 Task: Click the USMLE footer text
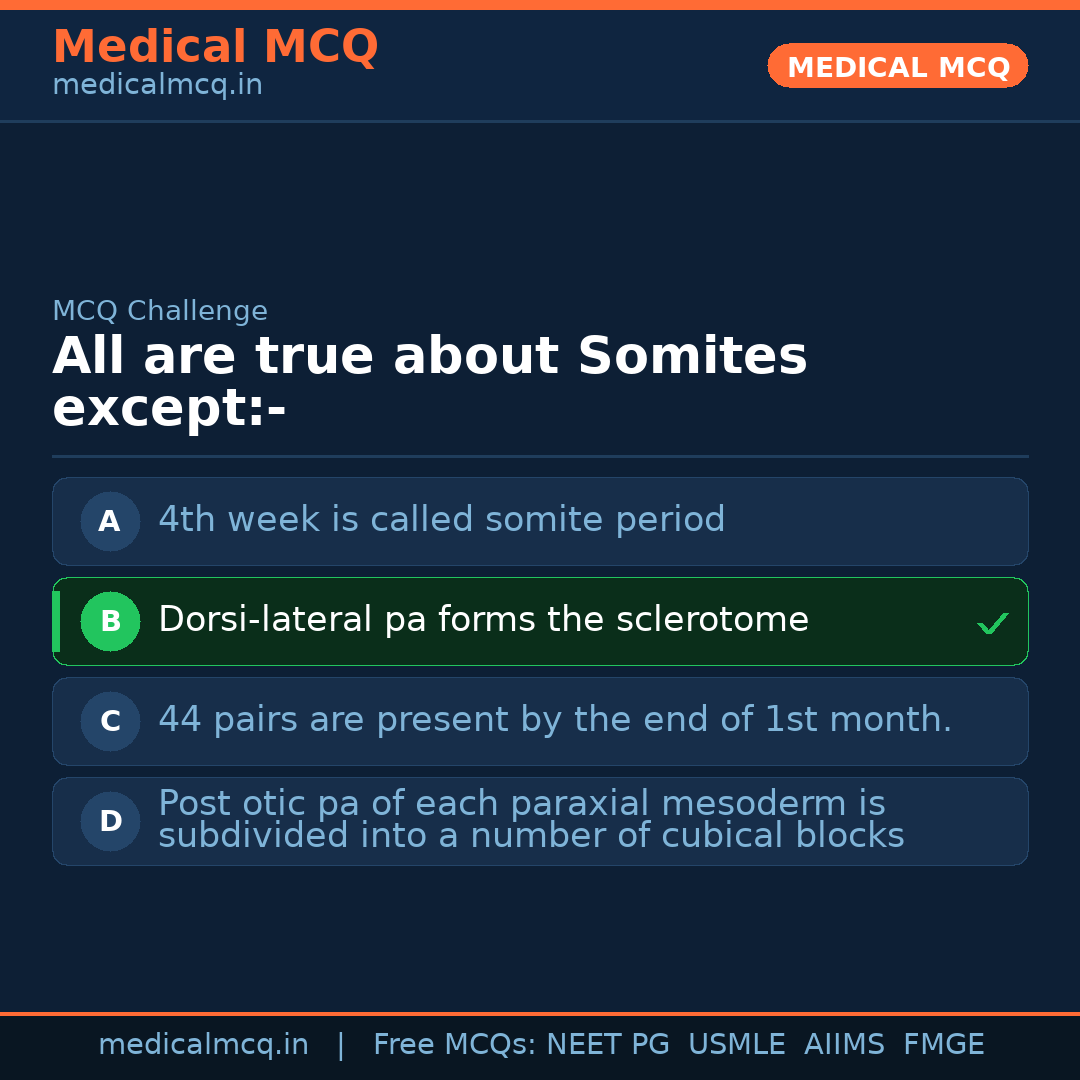click(736, 1045)
